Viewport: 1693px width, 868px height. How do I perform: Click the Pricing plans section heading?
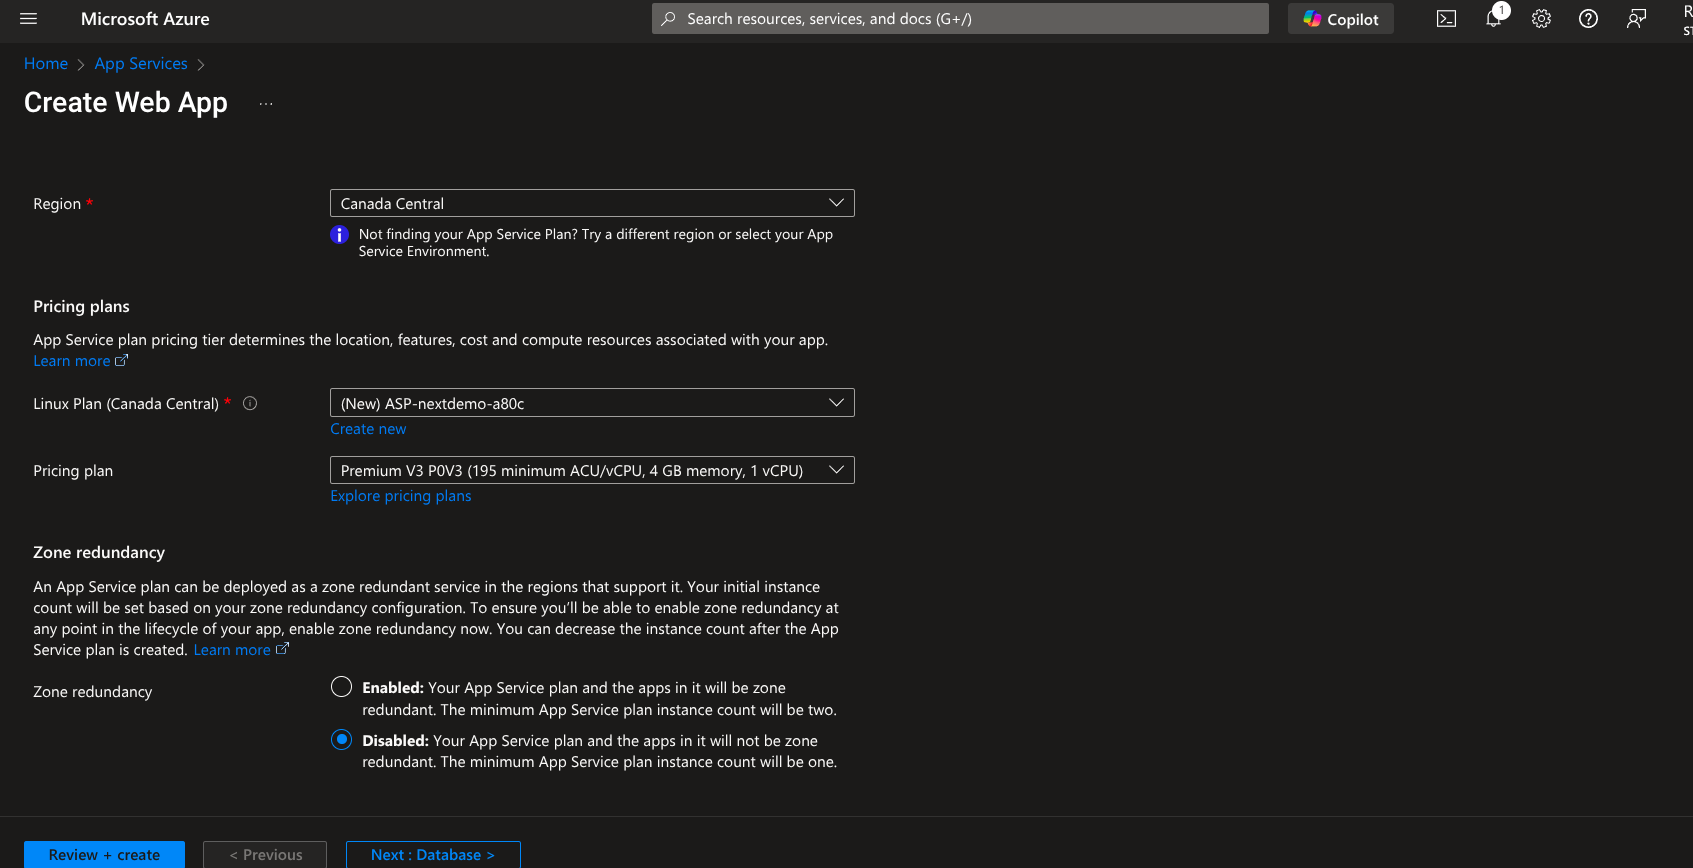[x=81, y=306]
